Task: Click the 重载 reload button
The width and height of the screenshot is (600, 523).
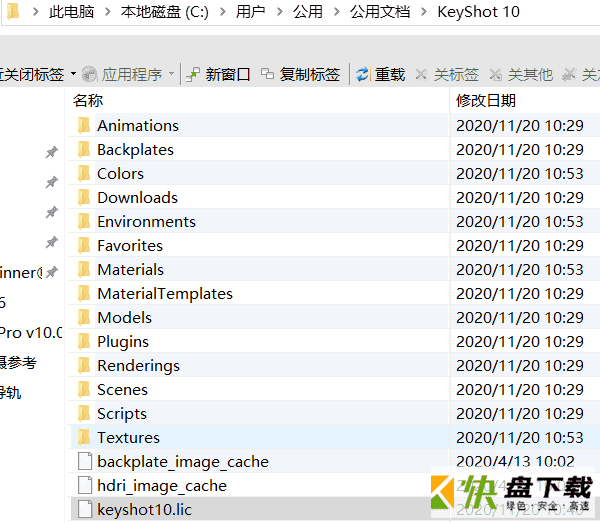Action: click(380, 74)
